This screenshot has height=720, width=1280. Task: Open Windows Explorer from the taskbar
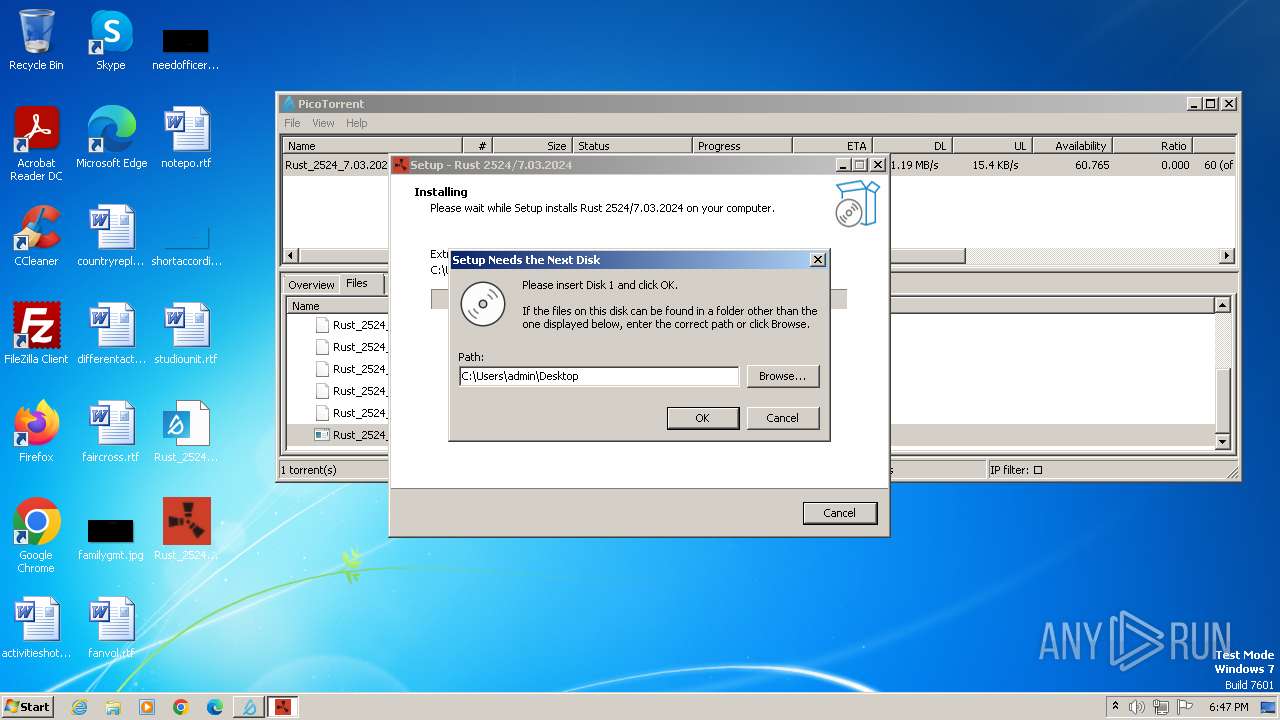point(113,707)
